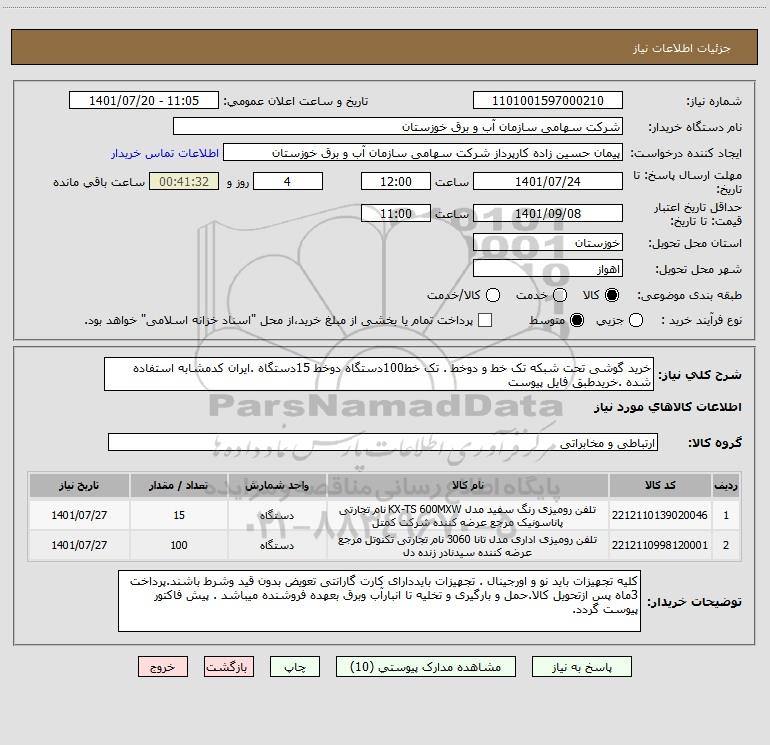
Task: Click the تانا 3060 product name cell
Action: point(468,546)
